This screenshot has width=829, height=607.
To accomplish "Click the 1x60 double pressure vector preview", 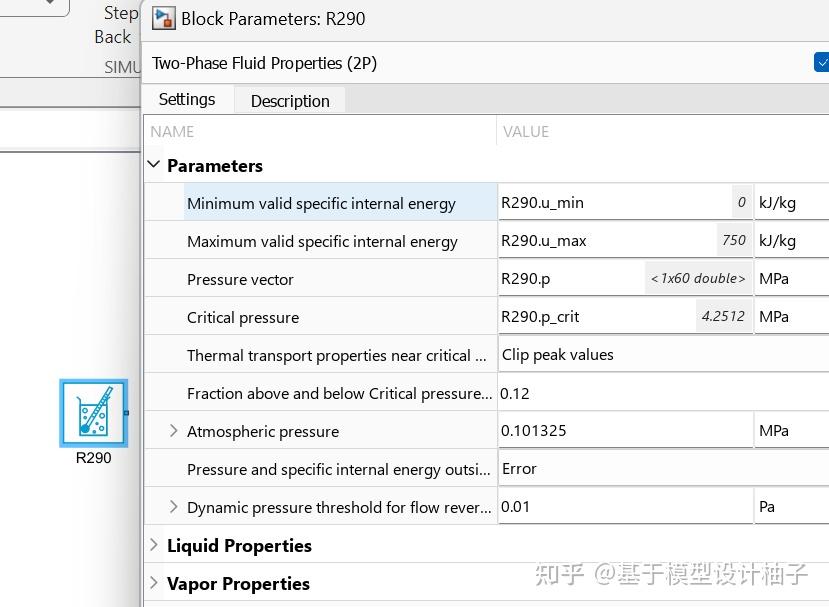I will 697,277.
